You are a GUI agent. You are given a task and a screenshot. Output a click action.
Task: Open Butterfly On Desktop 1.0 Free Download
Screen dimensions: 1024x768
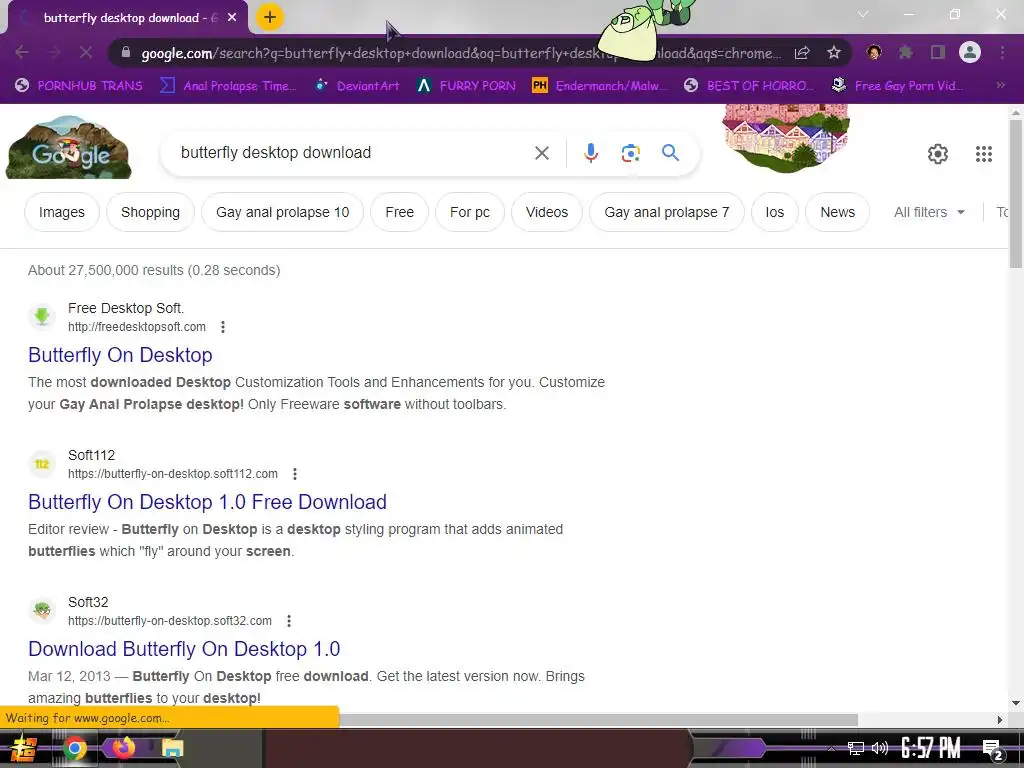point(207,502)
